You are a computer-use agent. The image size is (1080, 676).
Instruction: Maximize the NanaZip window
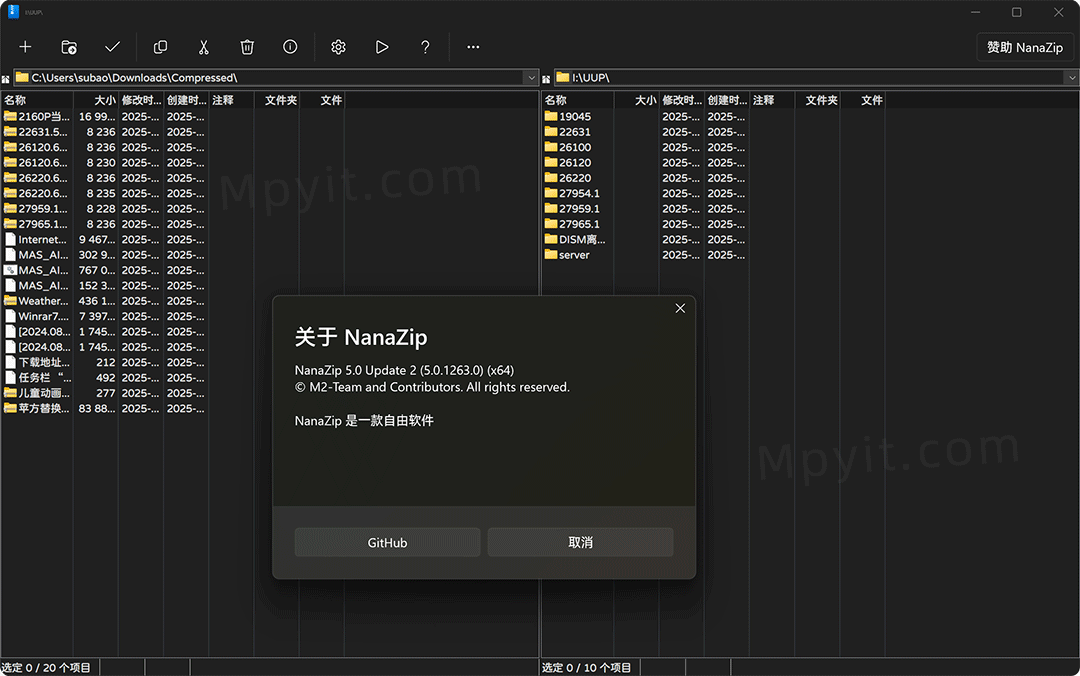coord(1017,12)
